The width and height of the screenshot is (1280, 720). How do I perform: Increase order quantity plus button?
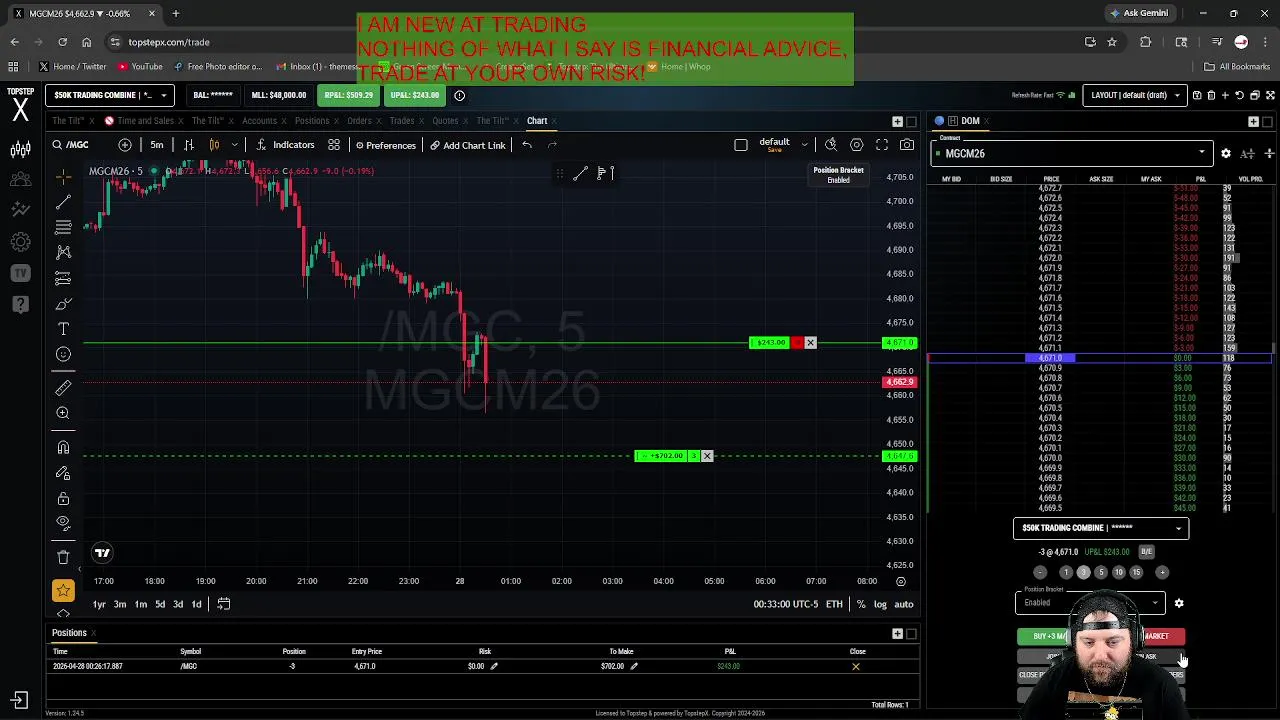click(1162, 572)
